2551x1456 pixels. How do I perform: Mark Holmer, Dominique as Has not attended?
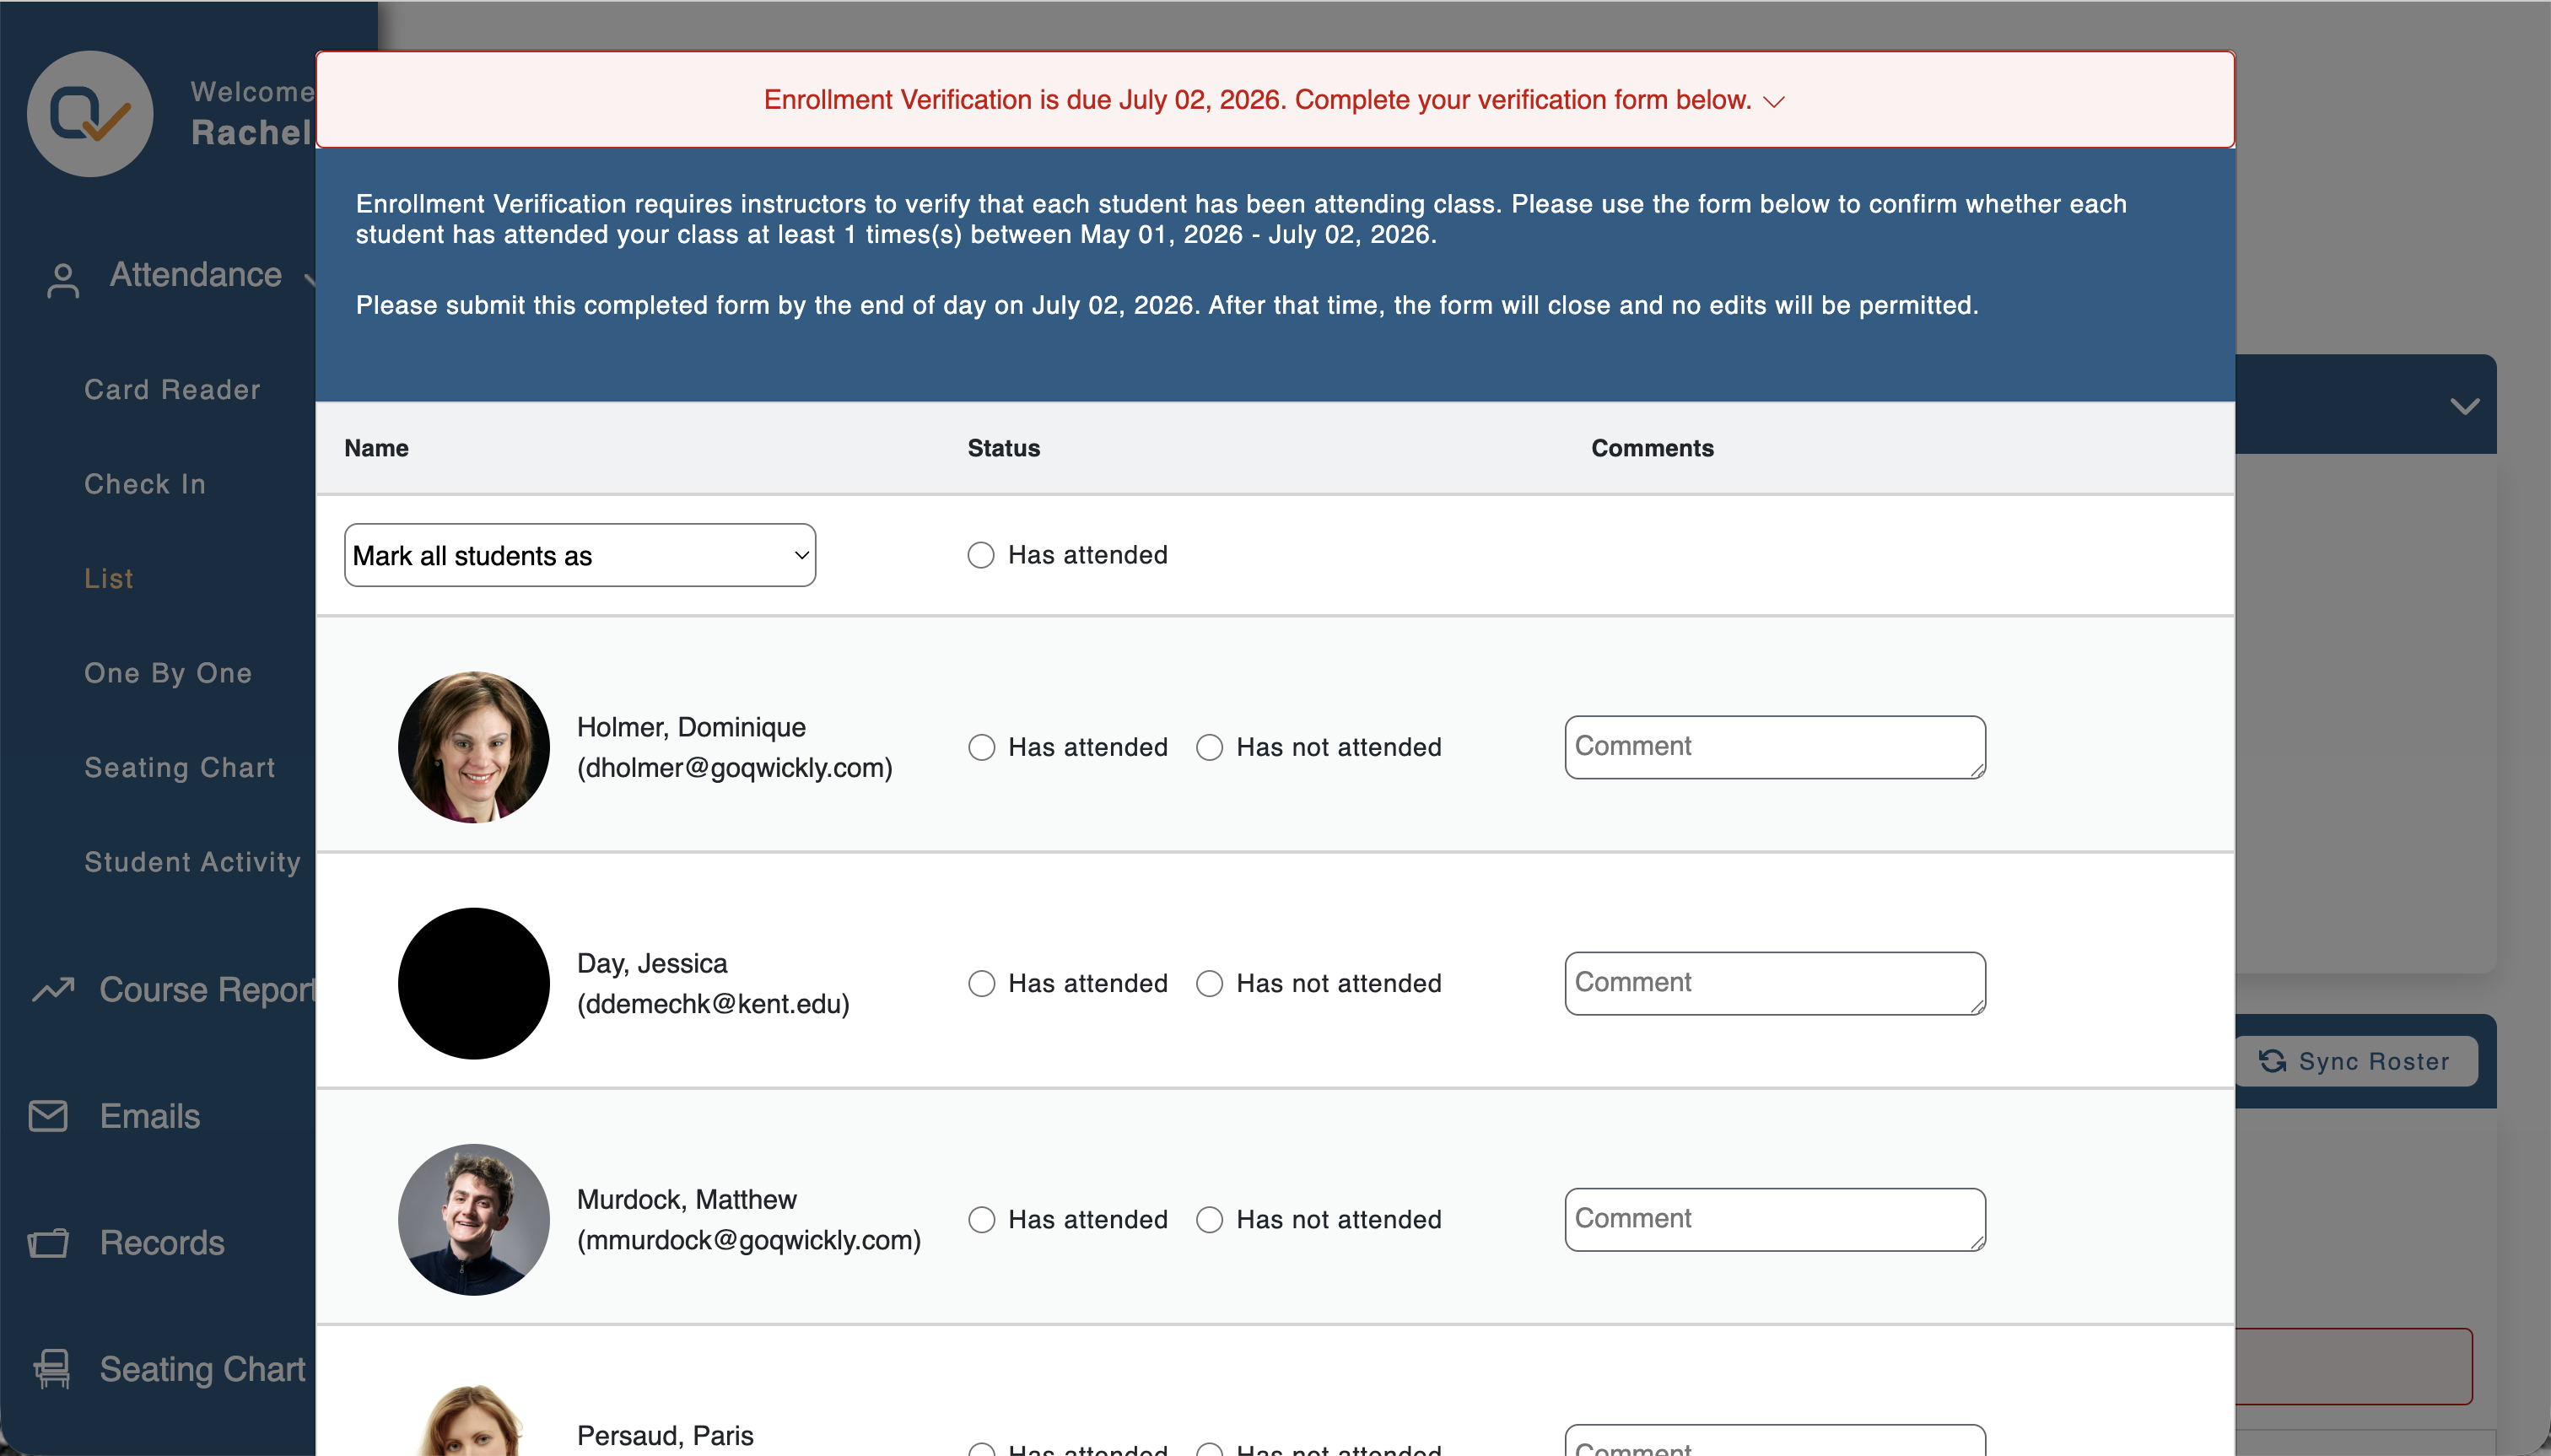pos(1210,747)
